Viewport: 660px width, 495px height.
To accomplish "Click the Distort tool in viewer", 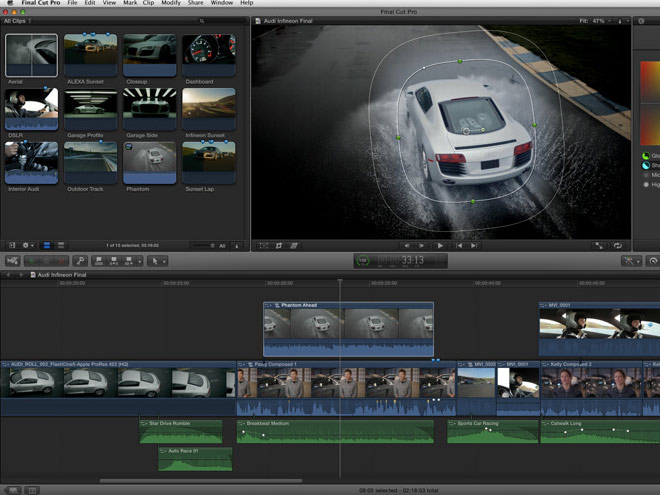I will [294, 245].
